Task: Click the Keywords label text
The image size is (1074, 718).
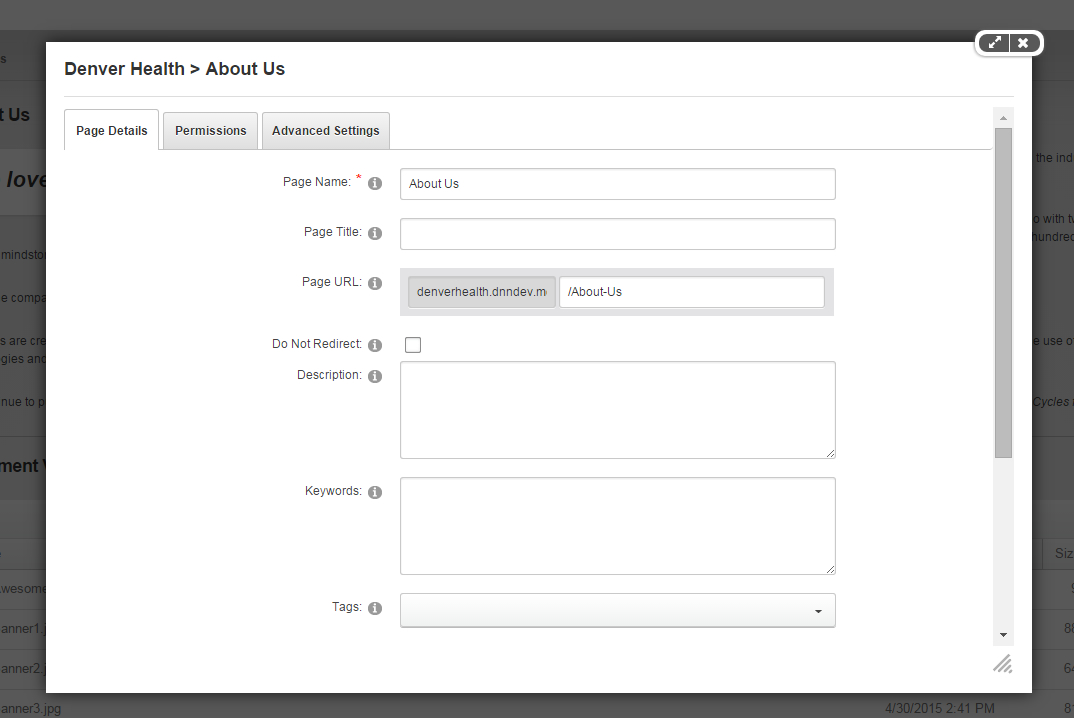Action: click(x=333, y=491)
